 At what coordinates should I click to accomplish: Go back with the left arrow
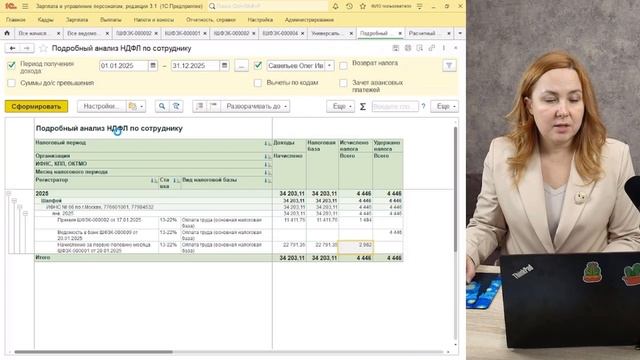(12, 48)
